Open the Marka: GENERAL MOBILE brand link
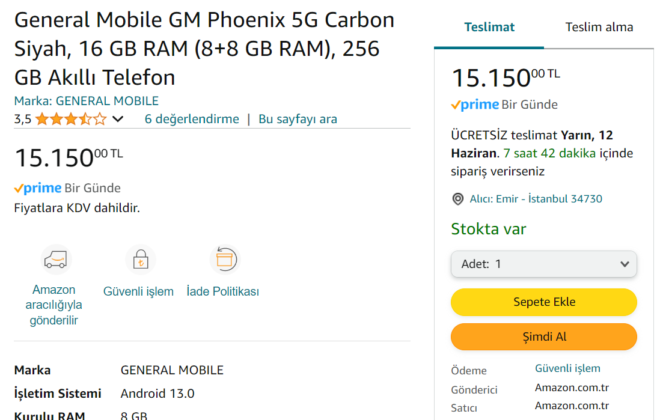This screenshot has width=660, height=420. tap(86, 100)
